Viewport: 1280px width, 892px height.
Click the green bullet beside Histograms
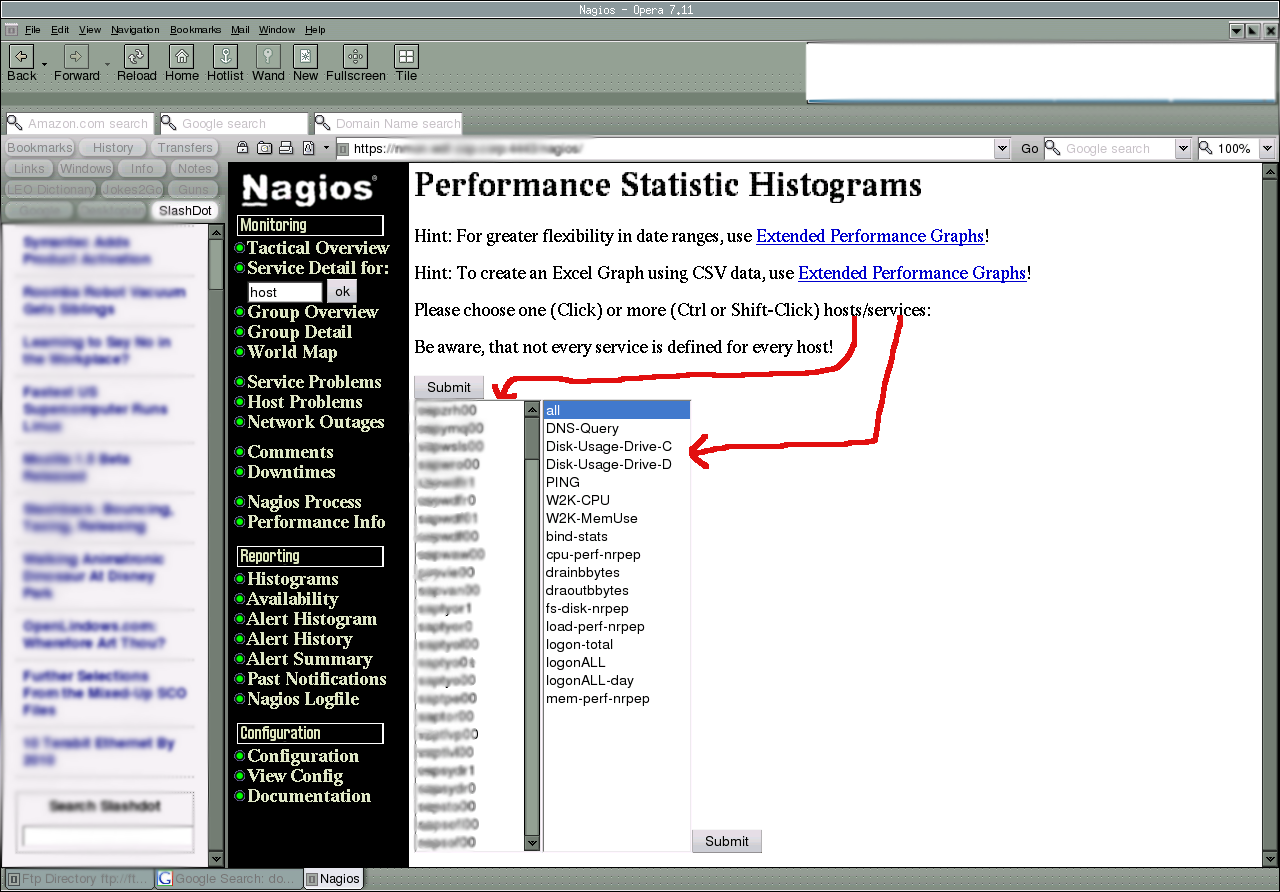pyautogui.click(x=240, y=579)
